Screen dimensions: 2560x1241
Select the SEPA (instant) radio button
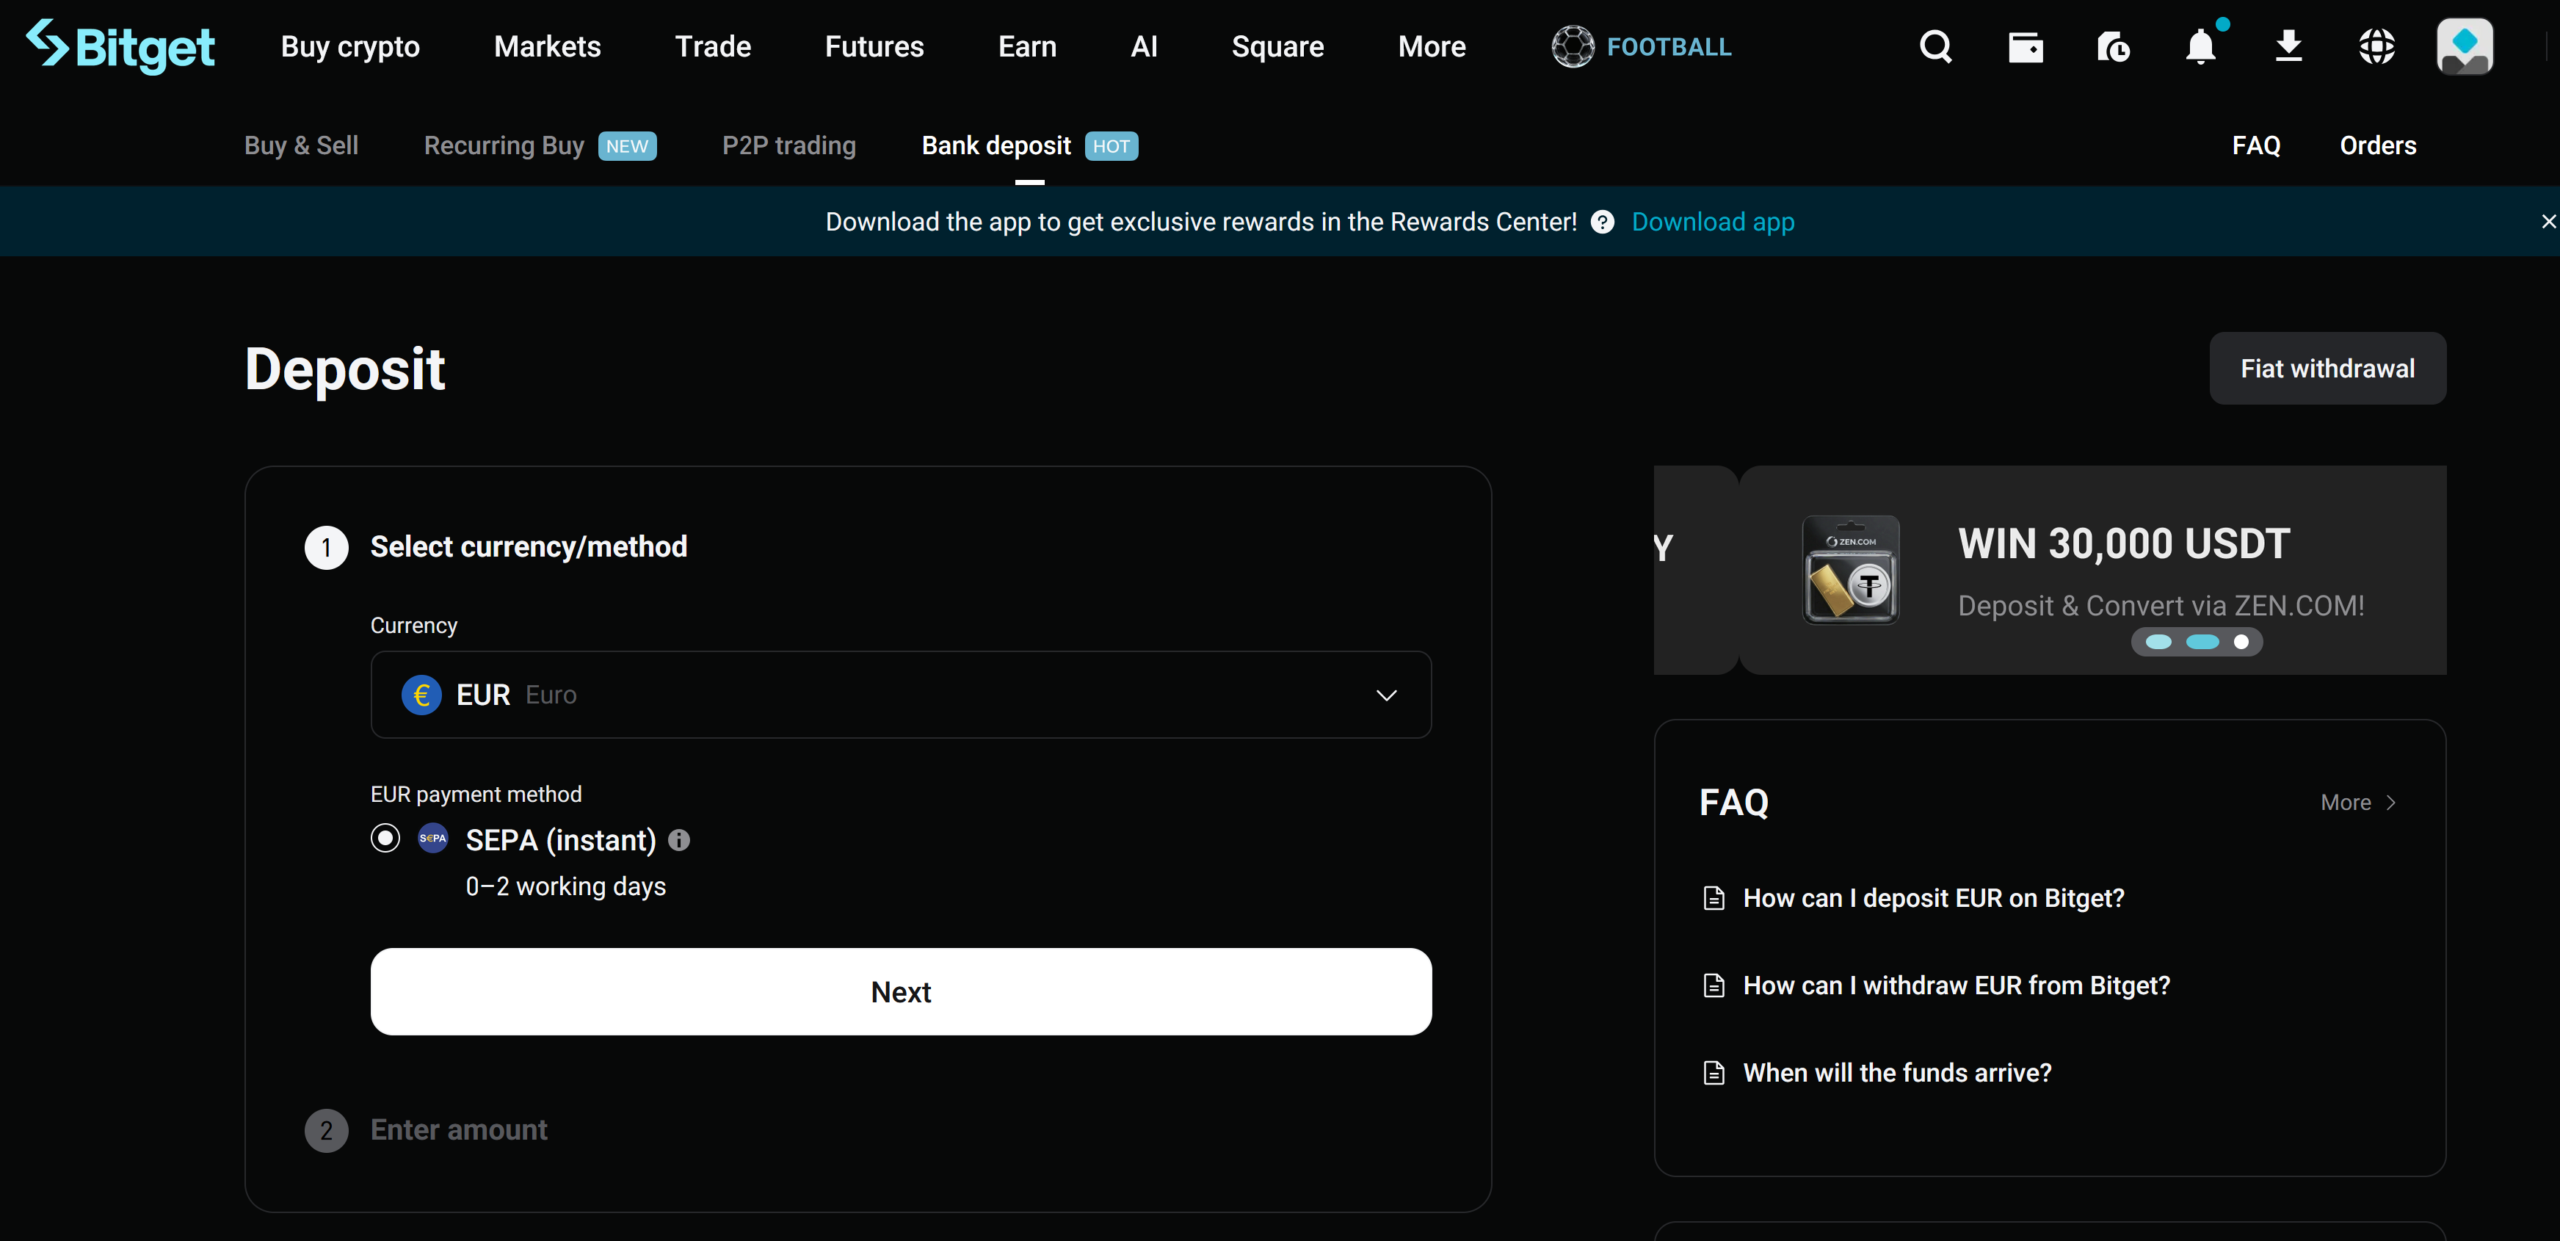pos(385,838)
